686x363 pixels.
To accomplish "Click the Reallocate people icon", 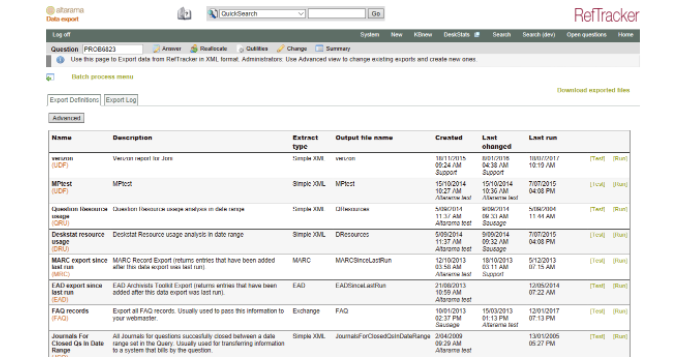I will (194, 49).
